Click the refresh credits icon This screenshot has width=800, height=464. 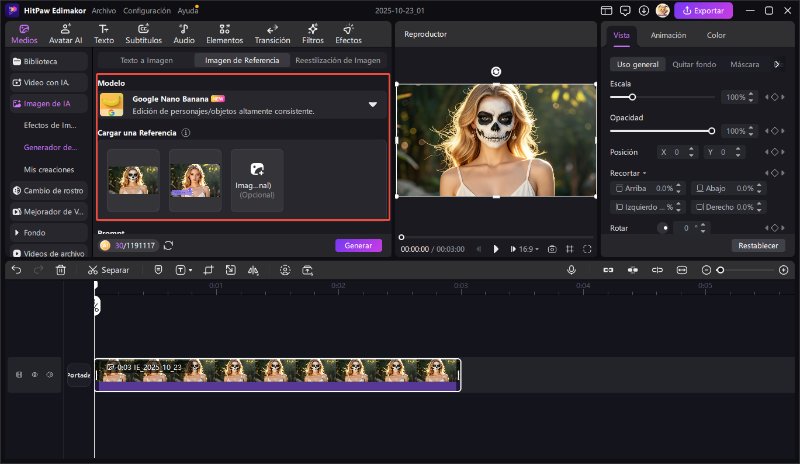pos(169,245)
